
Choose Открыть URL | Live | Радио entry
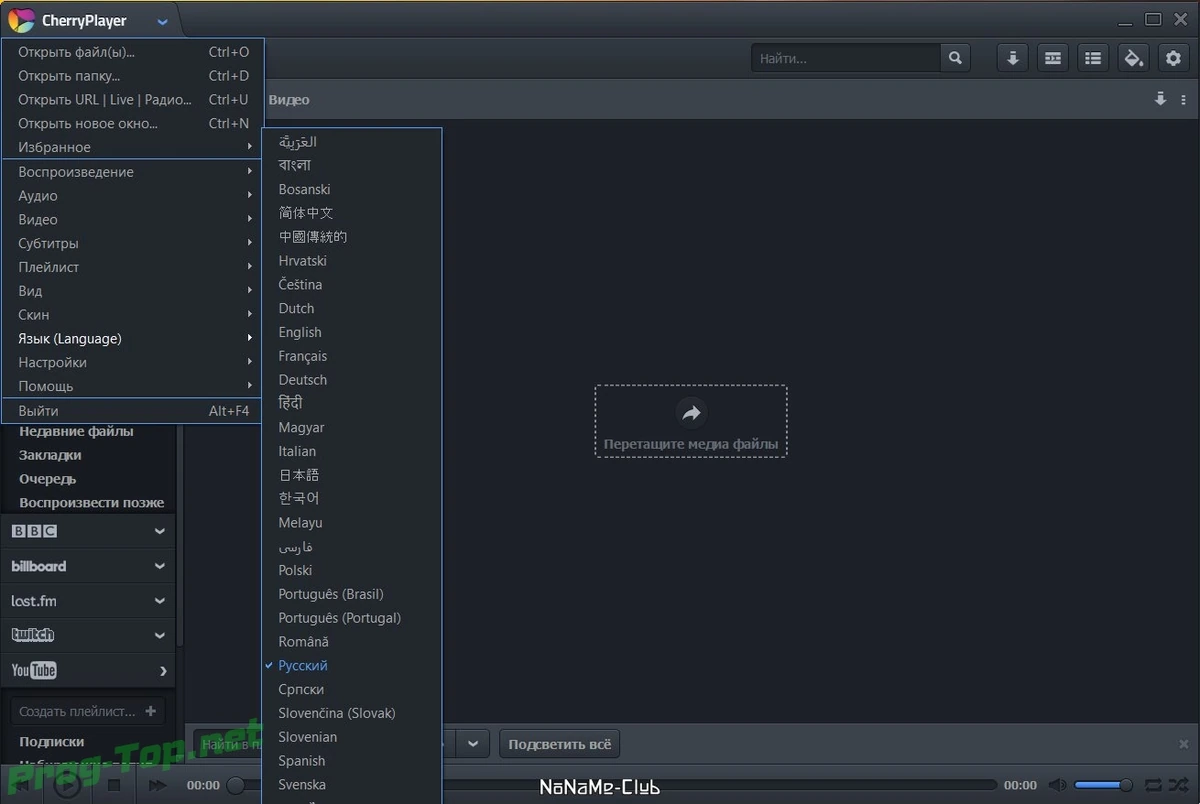[132, 100]
